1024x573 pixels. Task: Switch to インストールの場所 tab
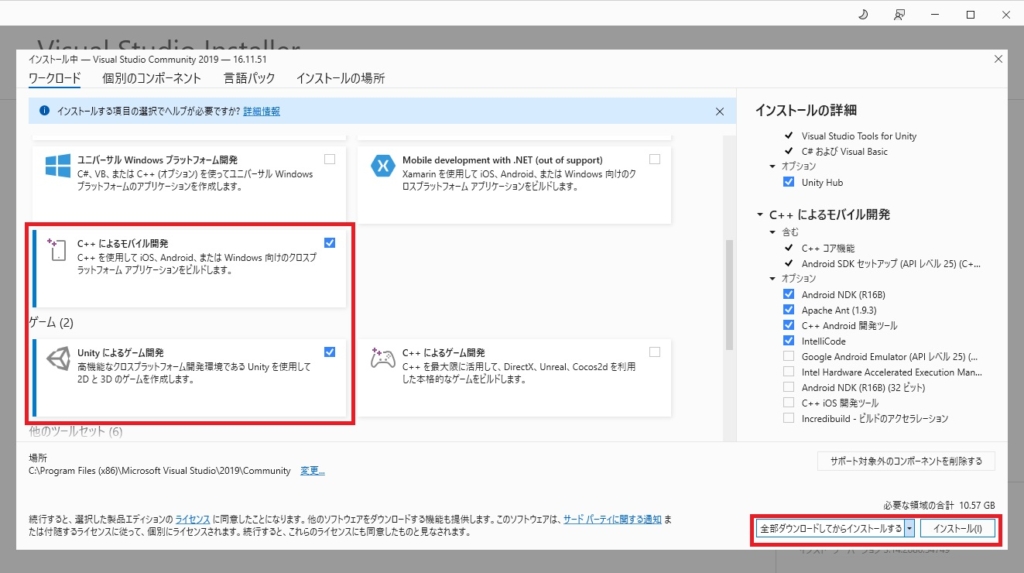pos(340,78)
